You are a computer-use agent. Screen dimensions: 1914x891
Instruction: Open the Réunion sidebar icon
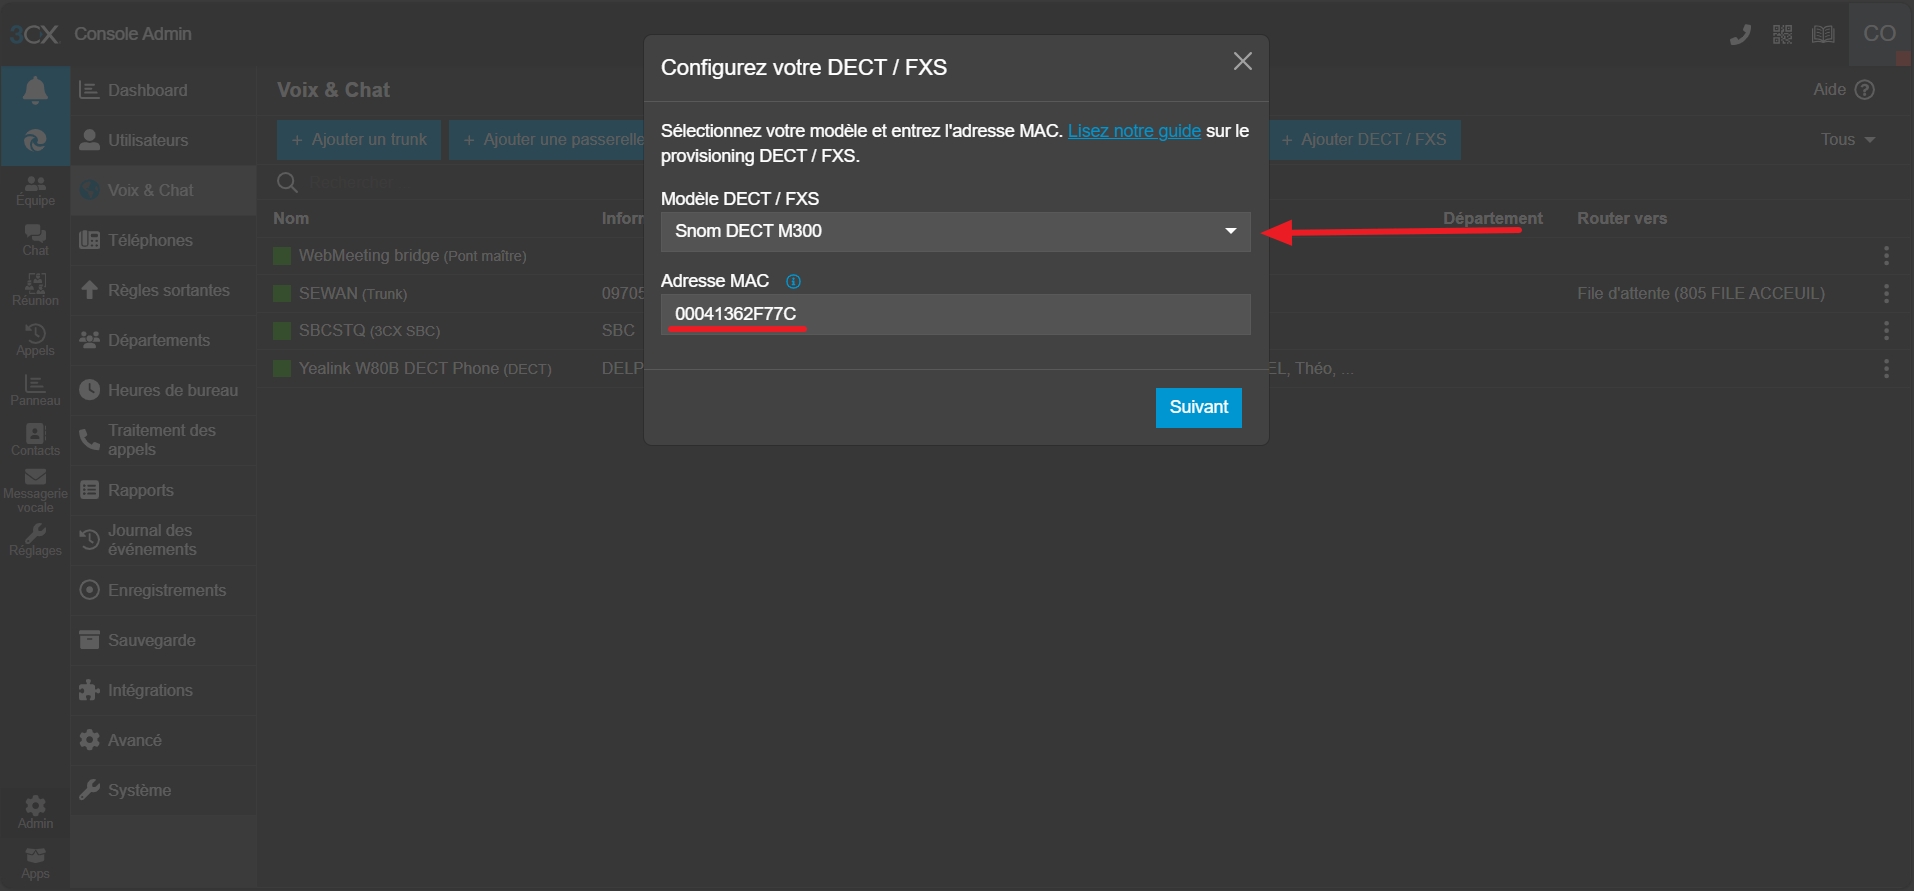(x=35, y=290)
